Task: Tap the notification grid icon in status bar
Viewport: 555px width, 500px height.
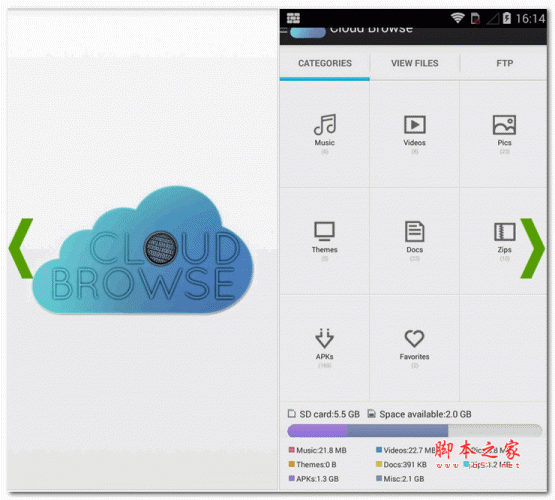Action: pos(293,18)
